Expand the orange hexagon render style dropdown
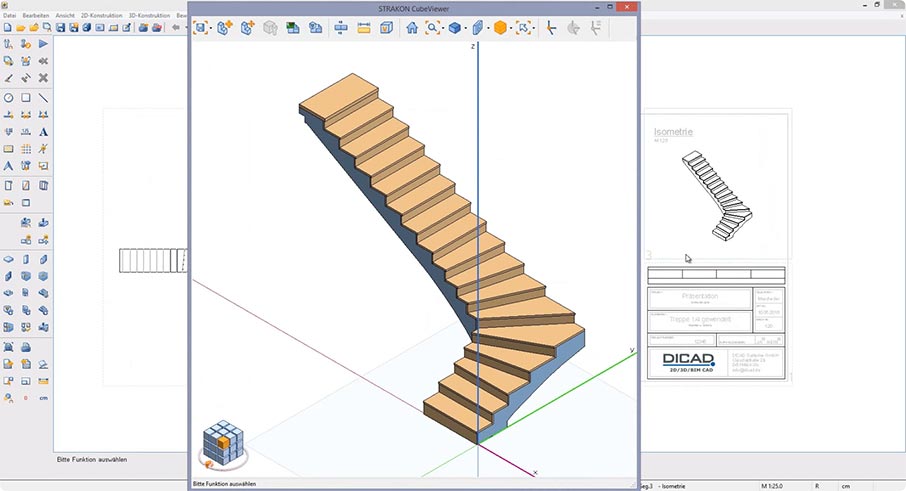The image size is (906, 491). coord(512,28)
